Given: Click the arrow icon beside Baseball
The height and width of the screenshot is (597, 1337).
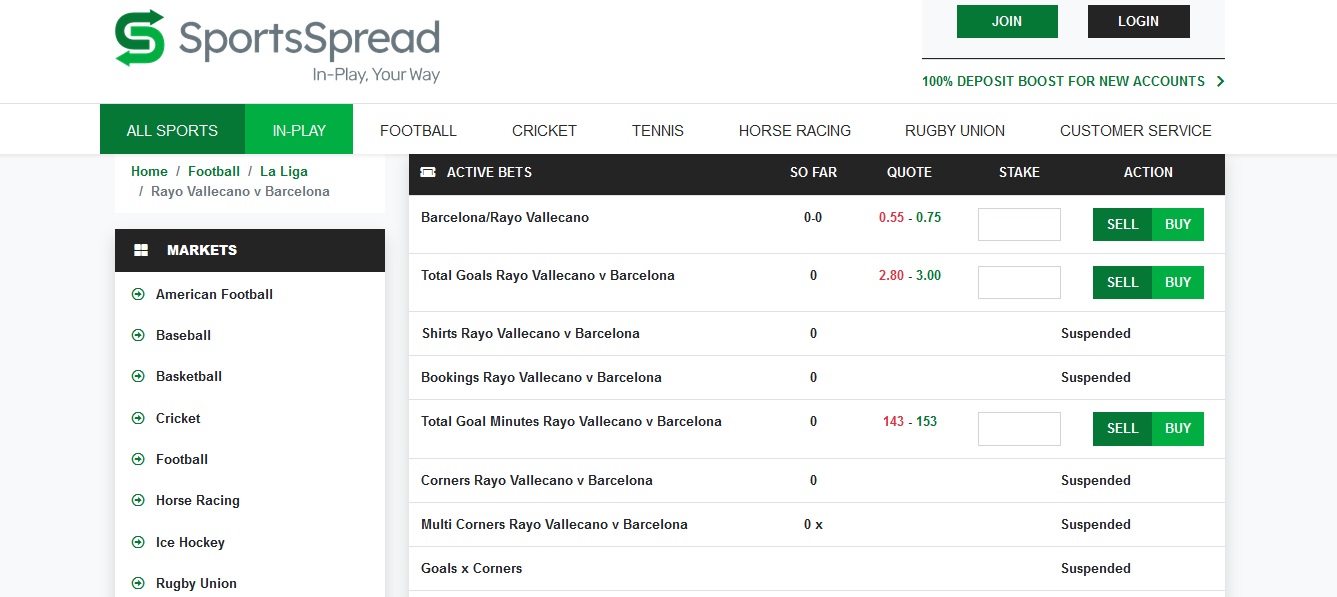Looking at the screenshot, I should pyautogui.click(x=138, y=335).
